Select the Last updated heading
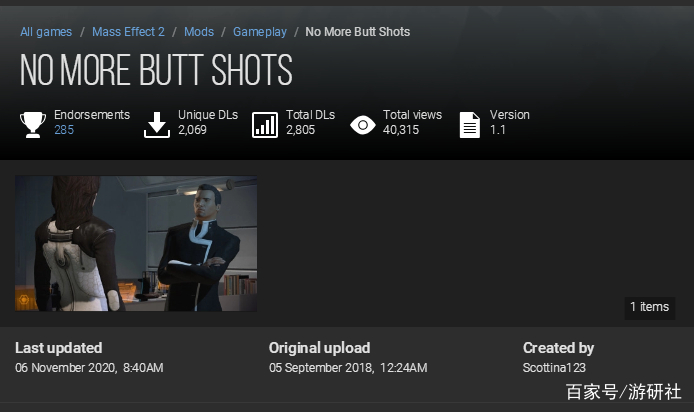Image resolution: width=694 pixels, height=412 pixels. [58, 348]
